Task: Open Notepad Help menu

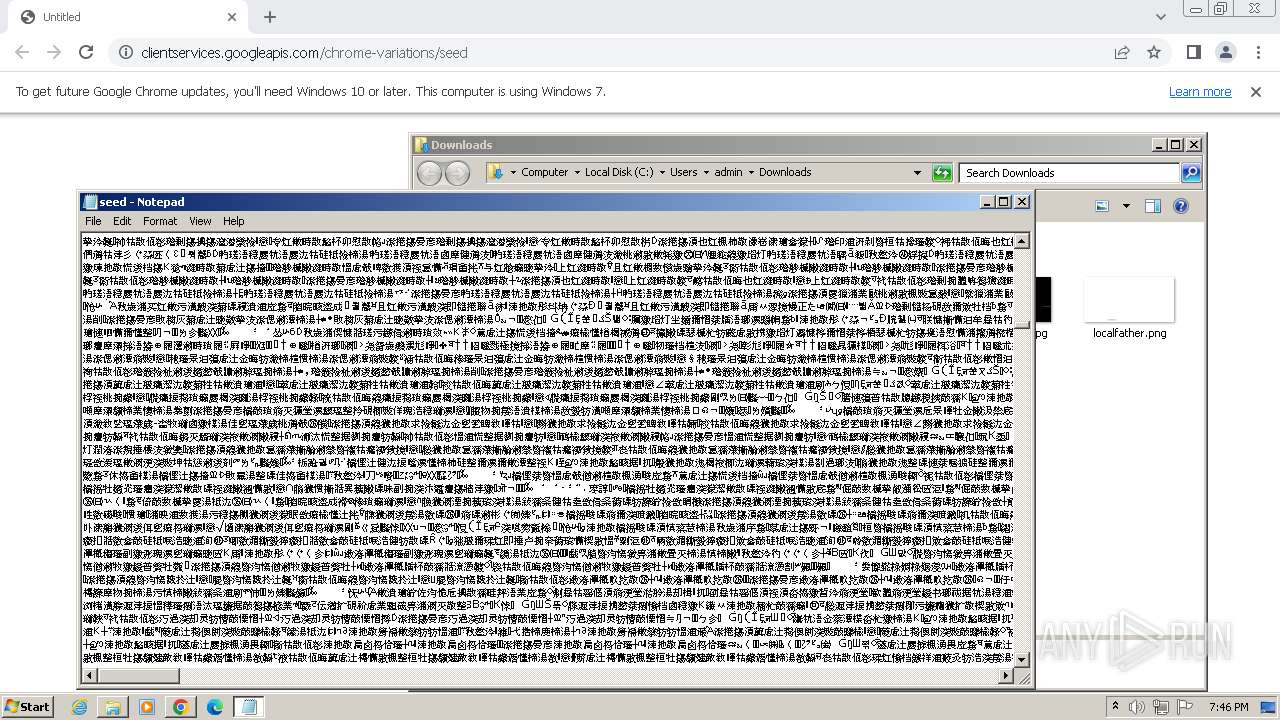Action: tap(233, 221)
